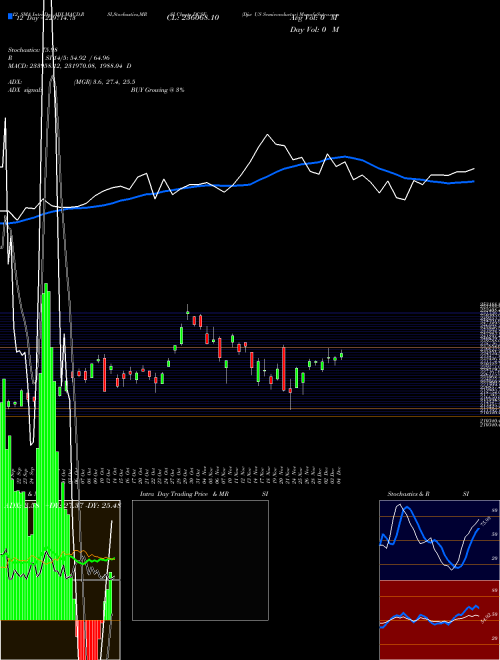Click the 'MACD:' values line
The height and width of the screenshot is (660, 500).
(69, 66)
